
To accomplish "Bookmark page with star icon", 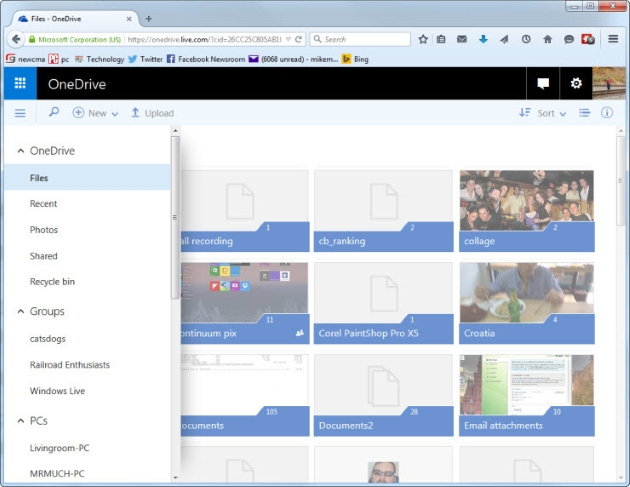I will pos(423,39).
